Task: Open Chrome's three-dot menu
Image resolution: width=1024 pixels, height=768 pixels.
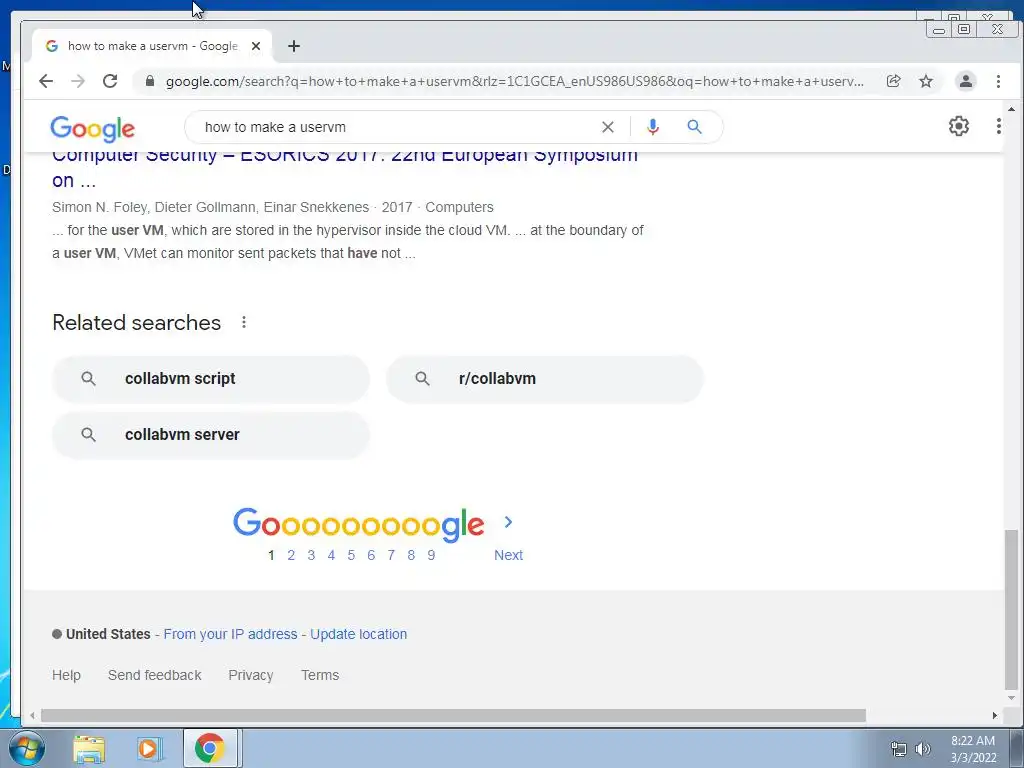Action: coord(998,81)
